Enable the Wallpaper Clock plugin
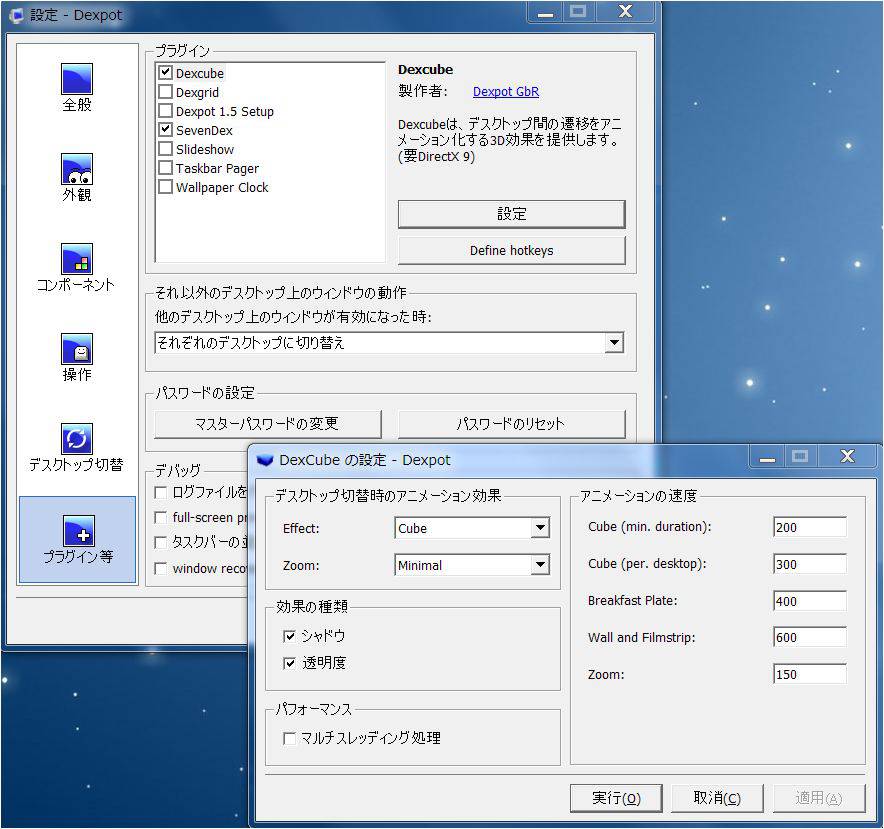 pyautogui.click(x=165, y=187)
